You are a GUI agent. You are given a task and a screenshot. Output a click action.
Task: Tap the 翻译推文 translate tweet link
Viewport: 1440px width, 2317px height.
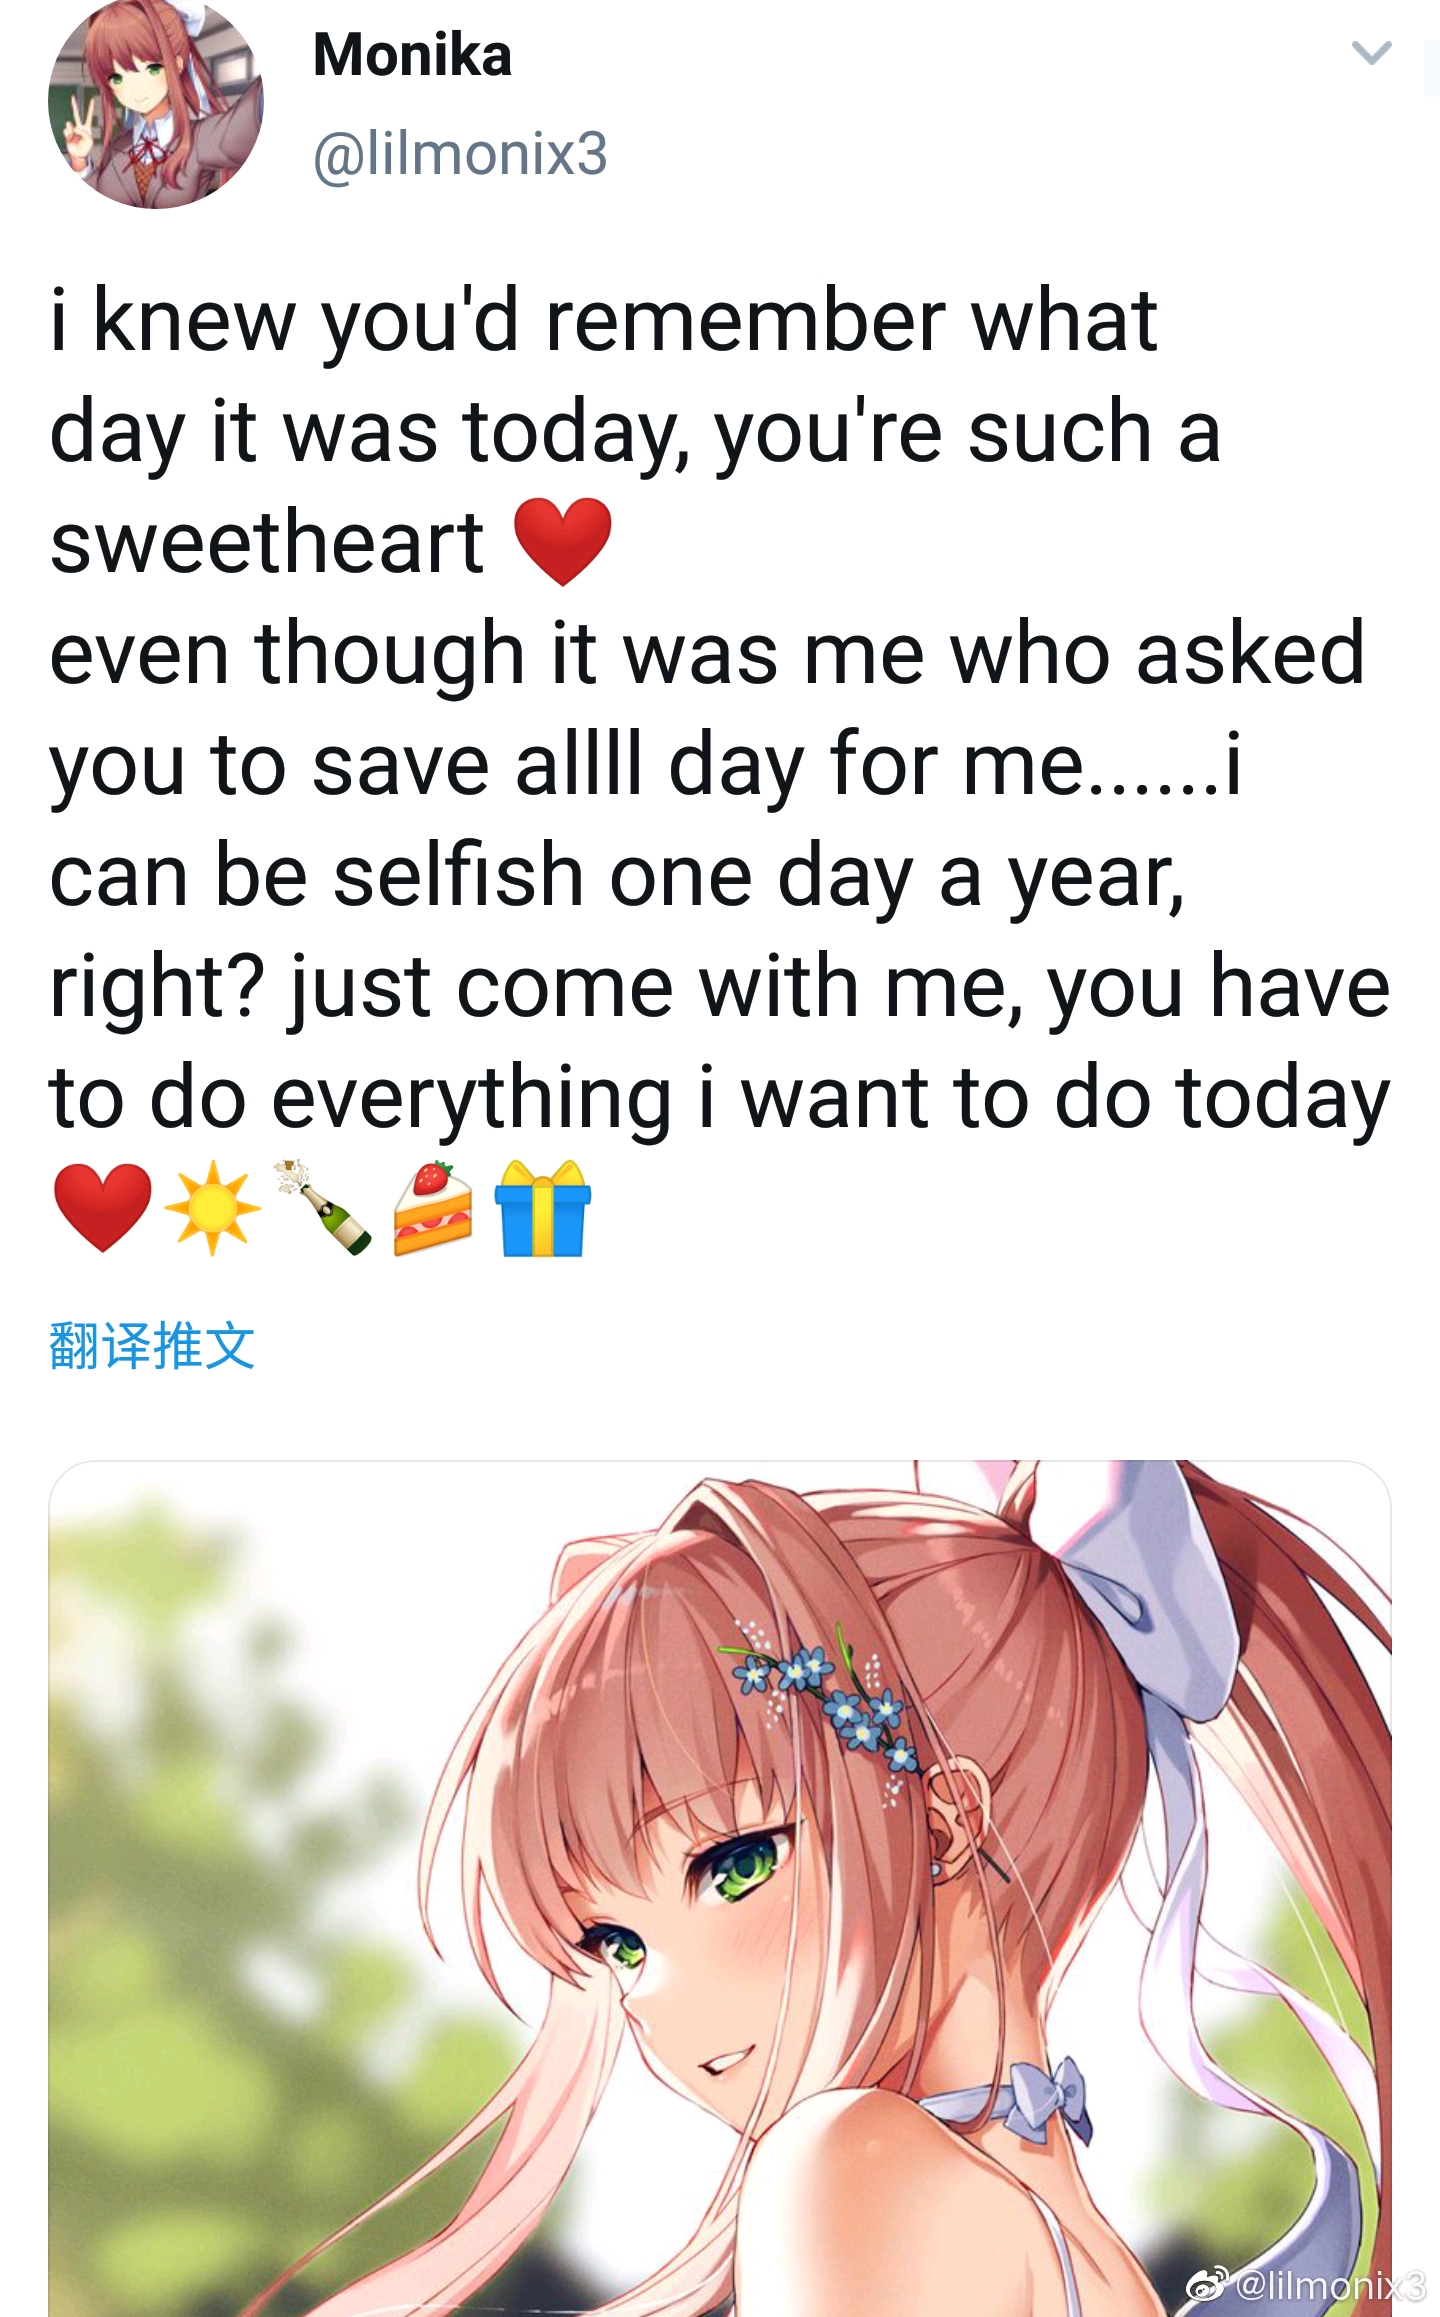pyautogui.click(x=152, y=1345)
